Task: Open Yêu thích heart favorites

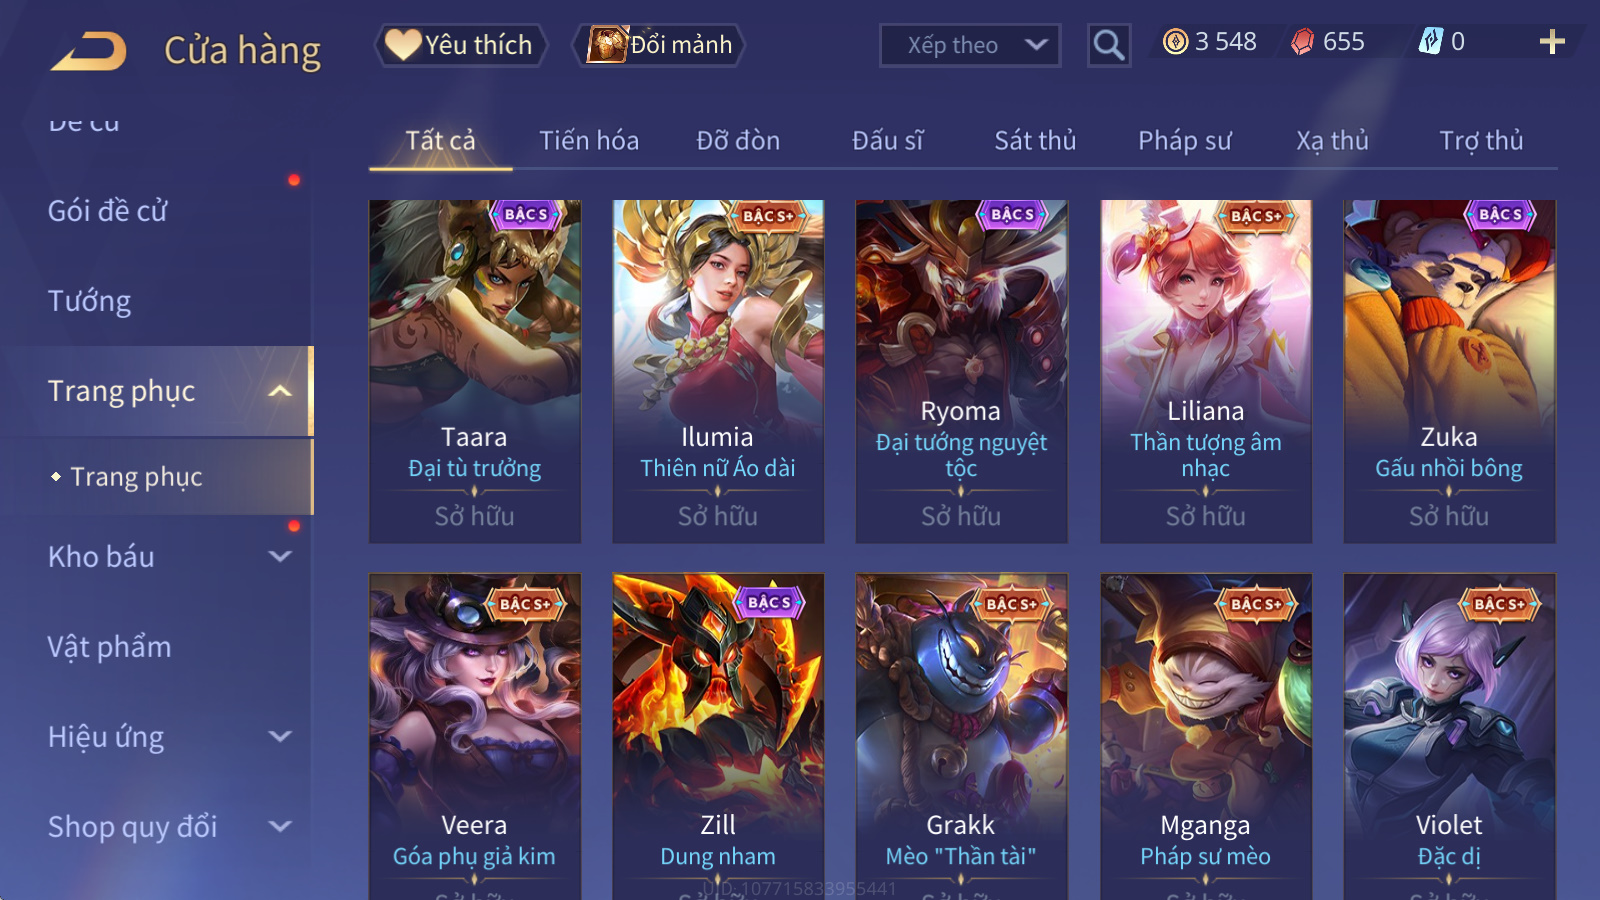Action: point(461,45)
